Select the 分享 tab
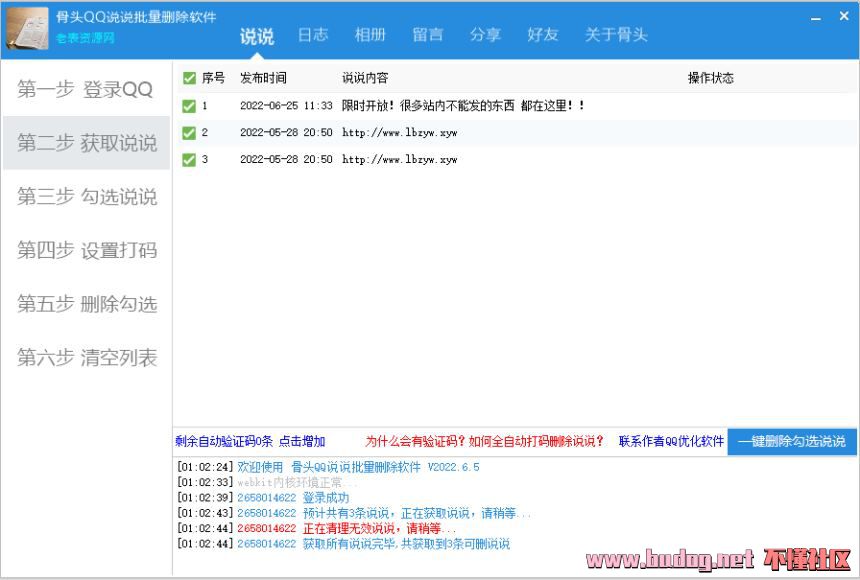 485,35
